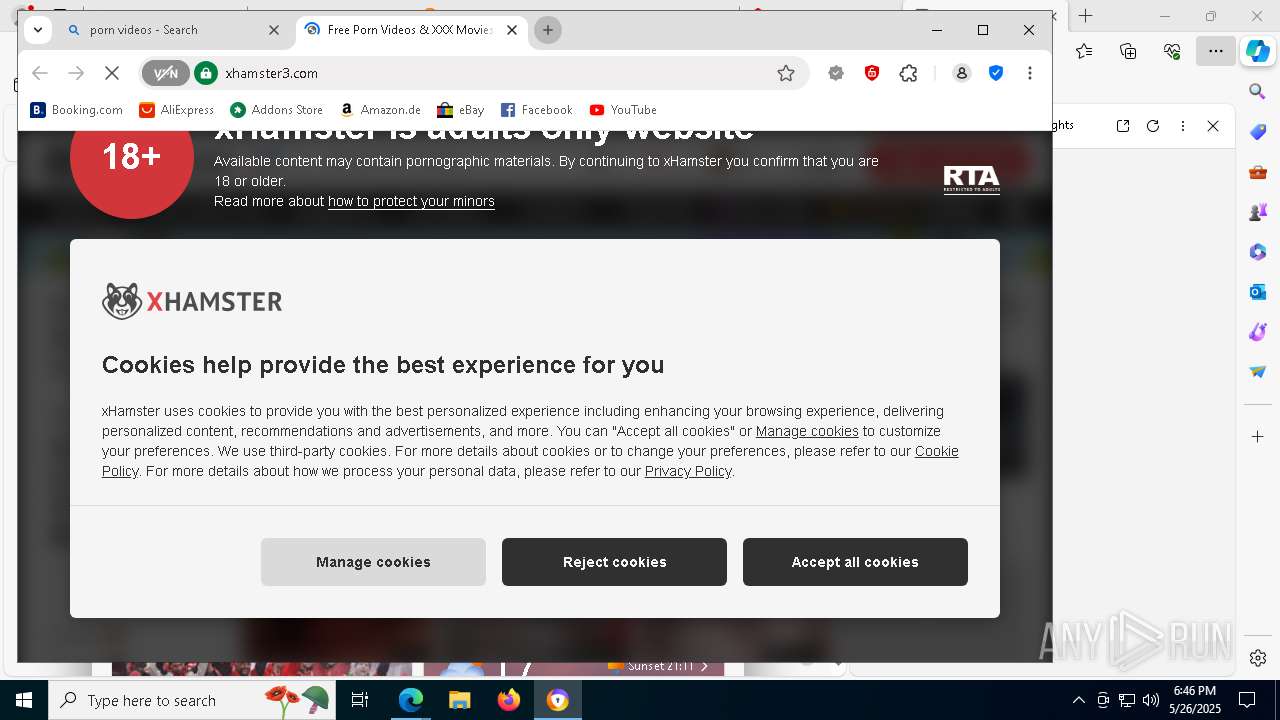Open Edge browser essentials heart icon
Screen dimensions: 1280x720
click(x=1172, y=52)
